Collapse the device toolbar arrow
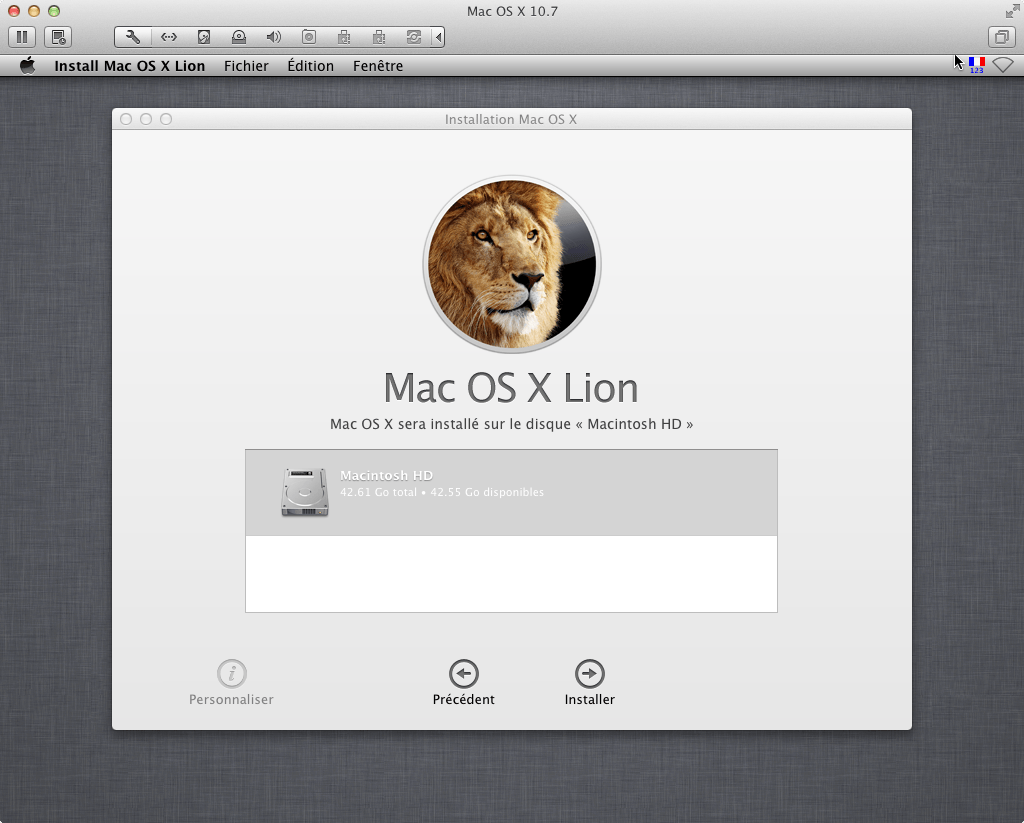 tap(439, 37)
